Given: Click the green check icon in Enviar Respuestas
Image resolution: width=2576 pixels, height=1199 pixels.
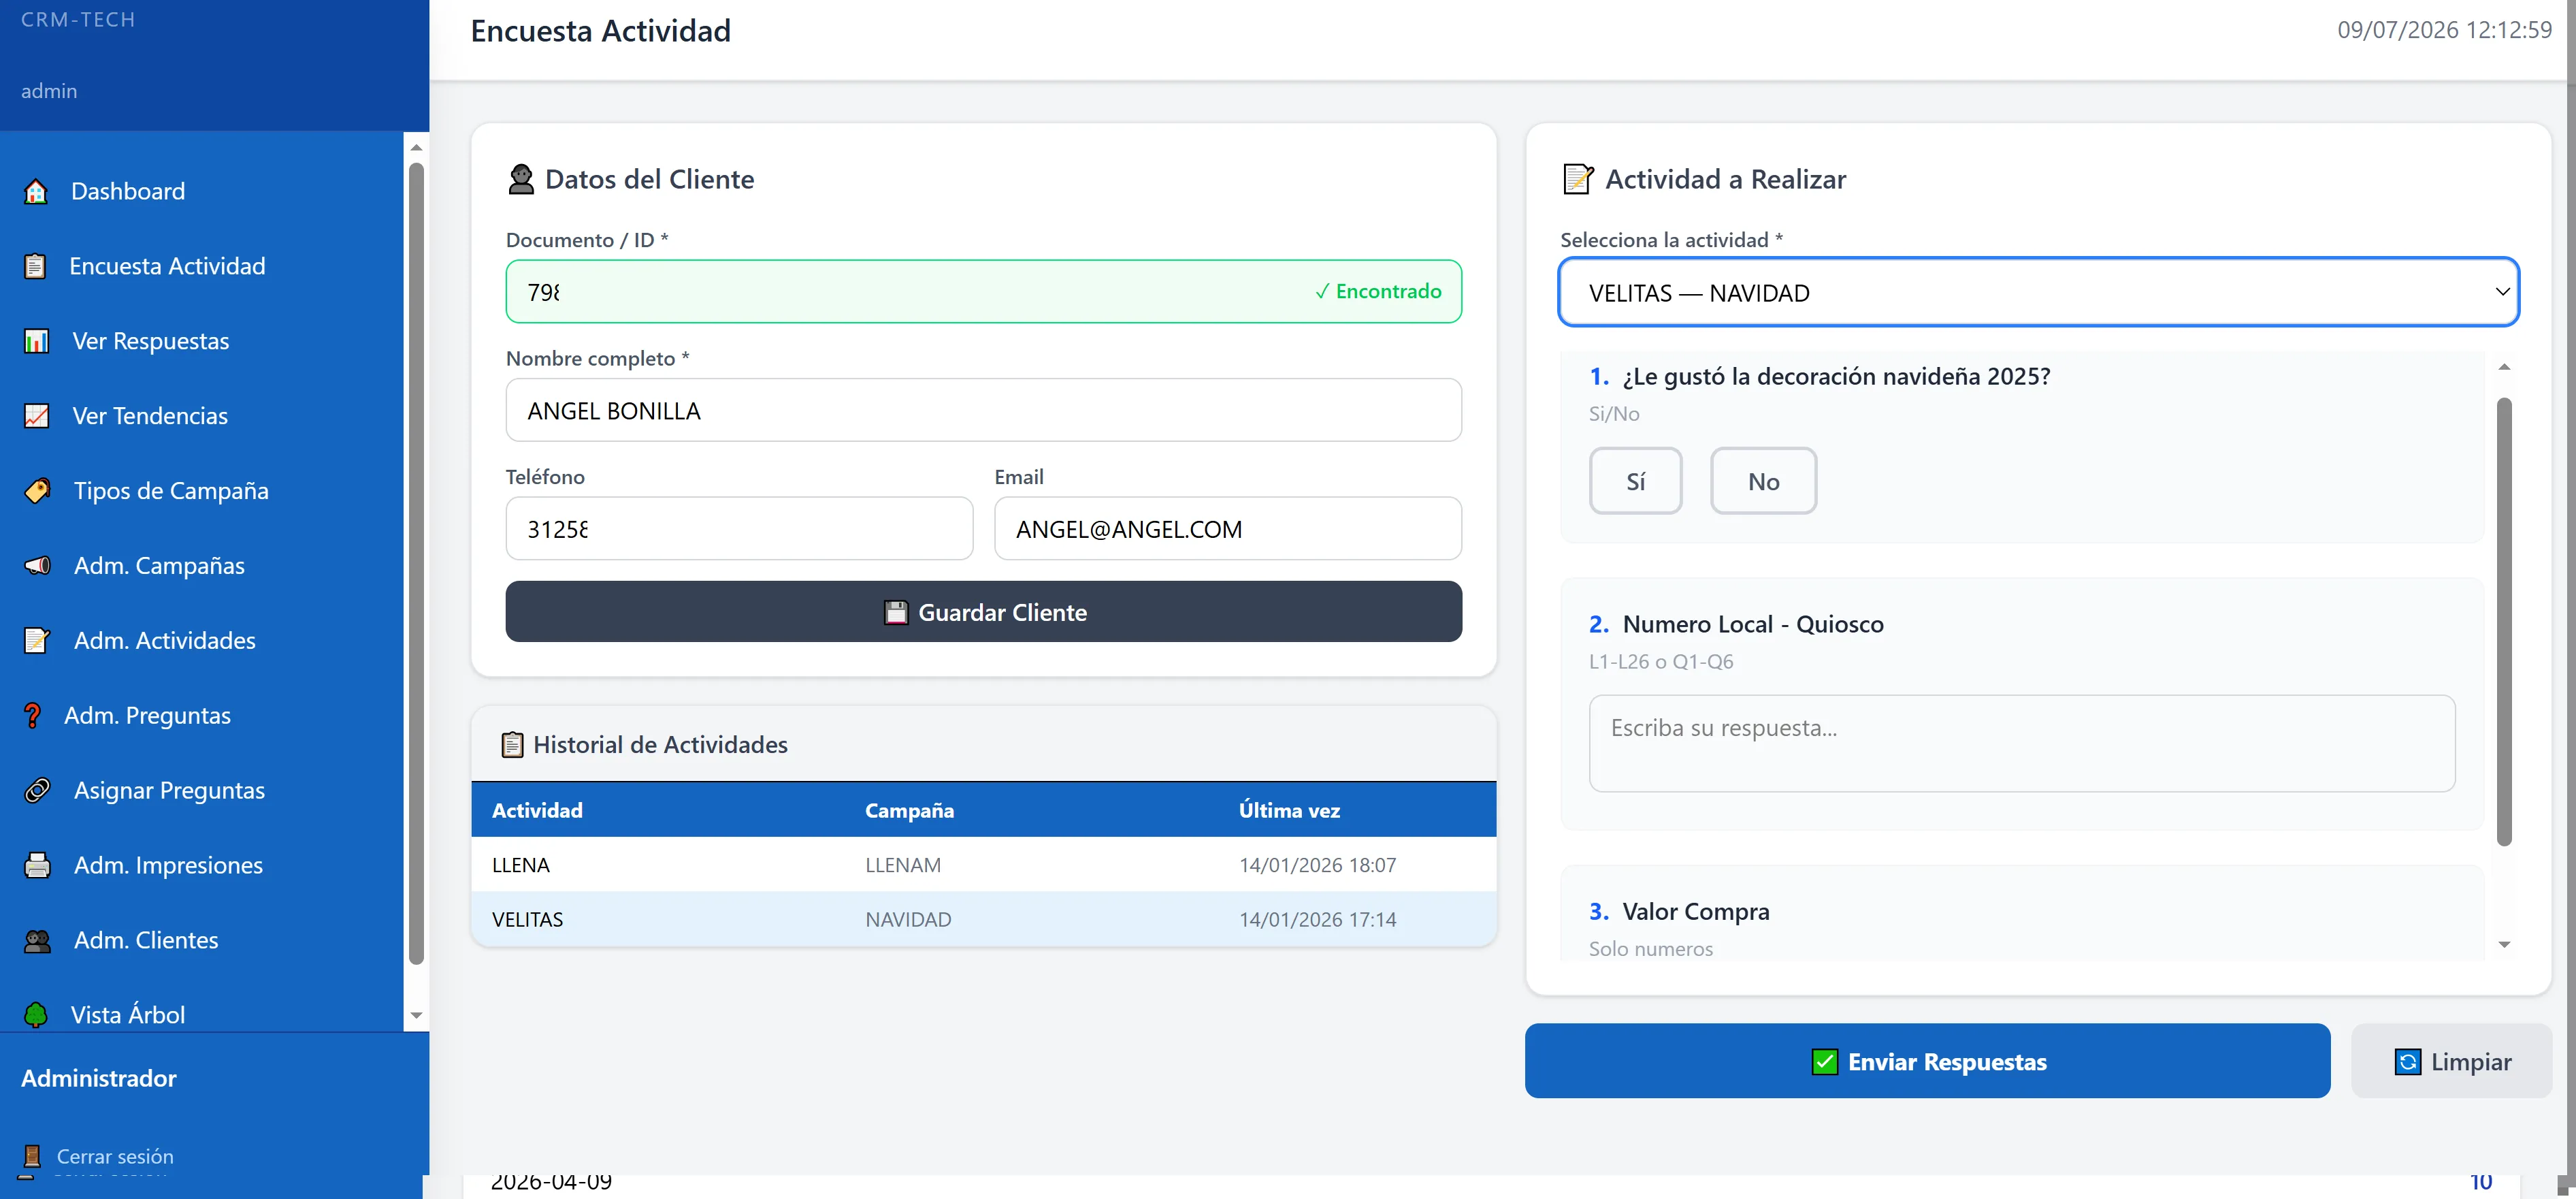Looking at the screenshot, I should tap(1824, 1062).
